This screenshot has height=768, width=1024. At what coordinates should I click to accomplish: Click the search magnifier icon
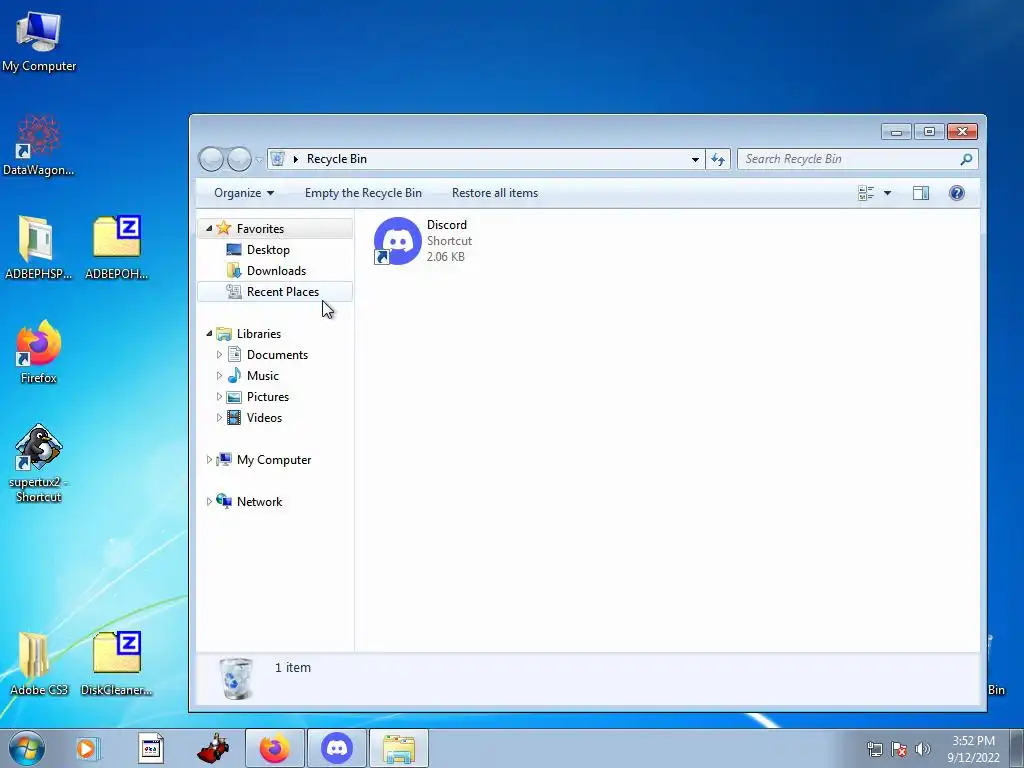pyautogui.click(x=967, y=159)
